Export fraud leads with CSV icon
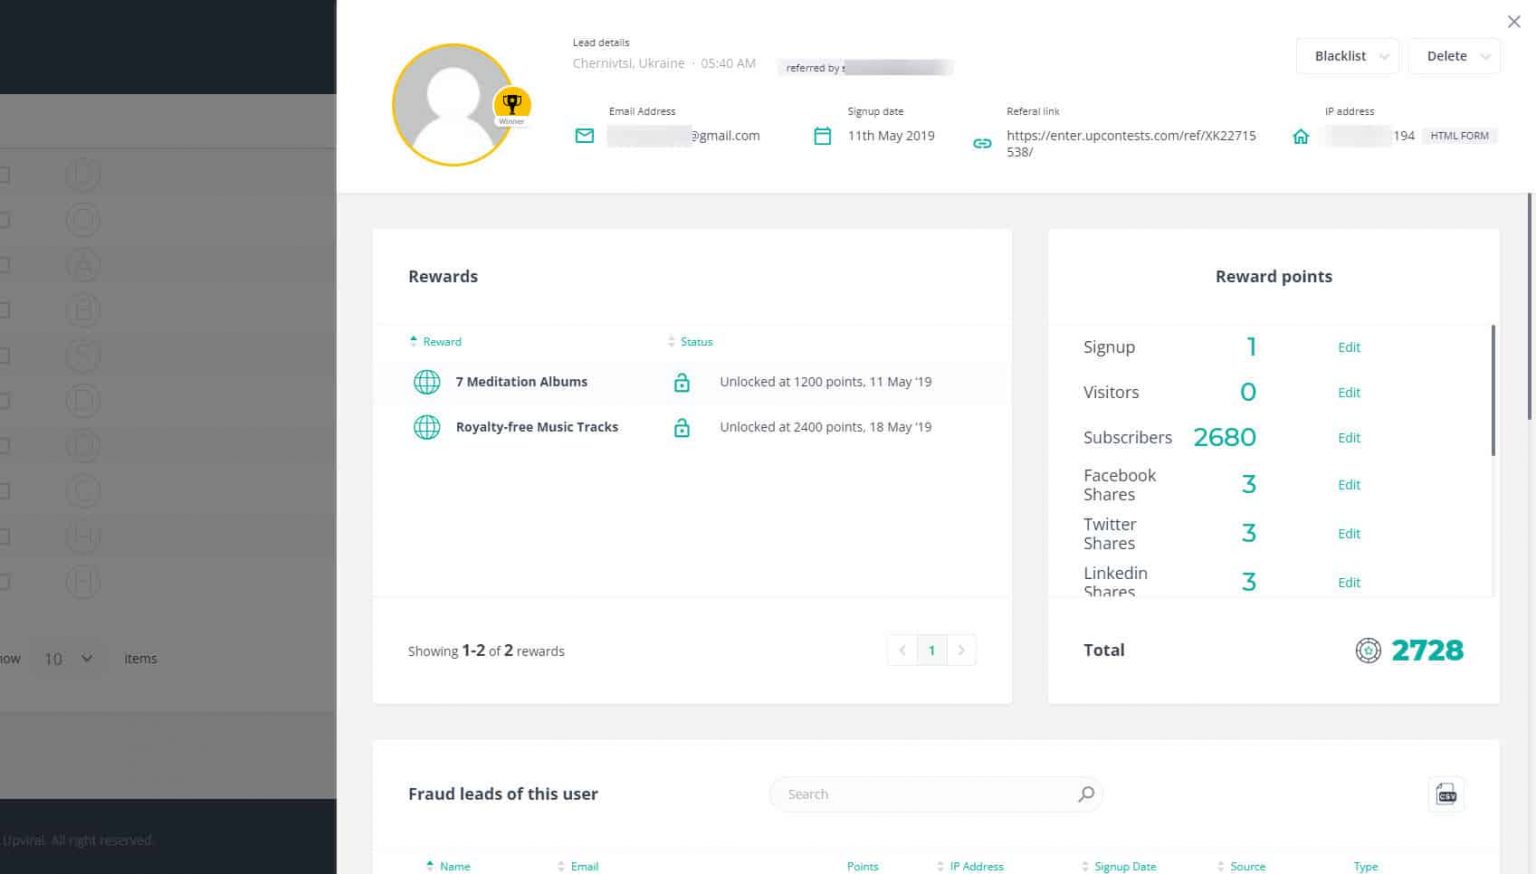 [x=1446, y=794]
